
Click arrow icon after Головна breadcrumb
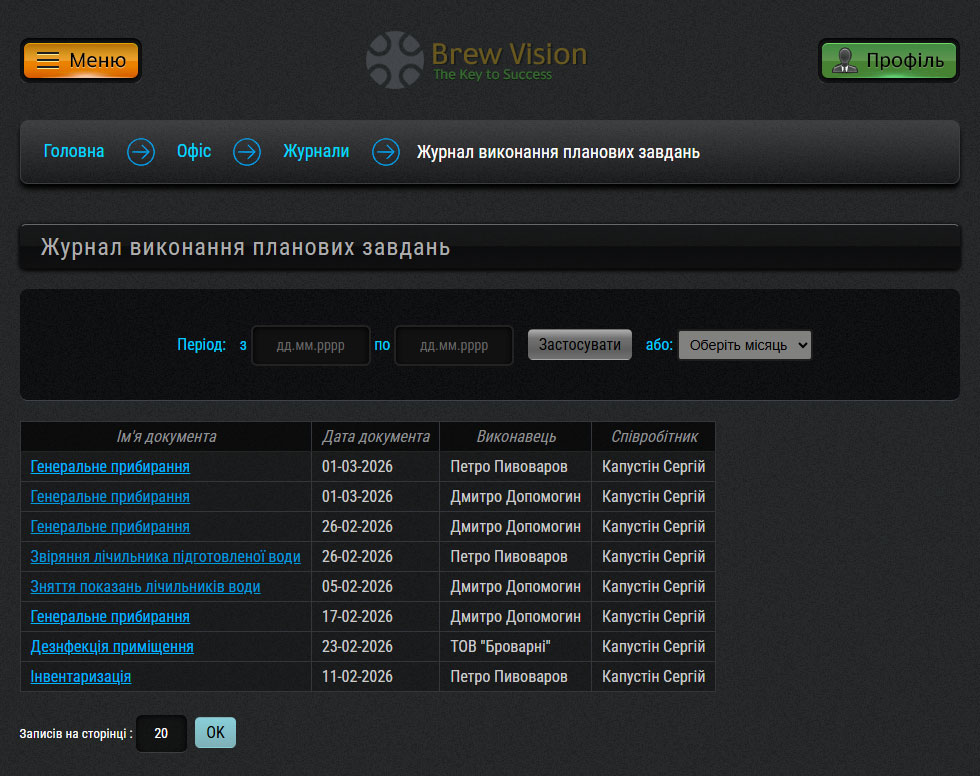point(141,152)
